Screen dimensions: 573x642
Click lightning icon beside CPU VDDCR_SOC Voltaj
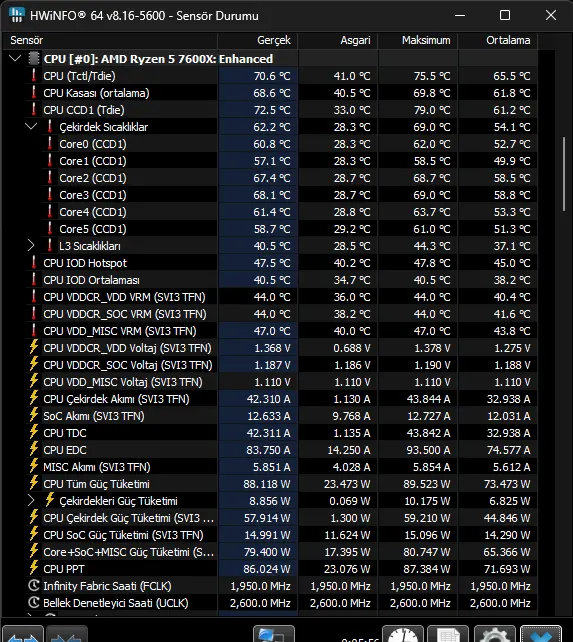(x=34, y=364)
